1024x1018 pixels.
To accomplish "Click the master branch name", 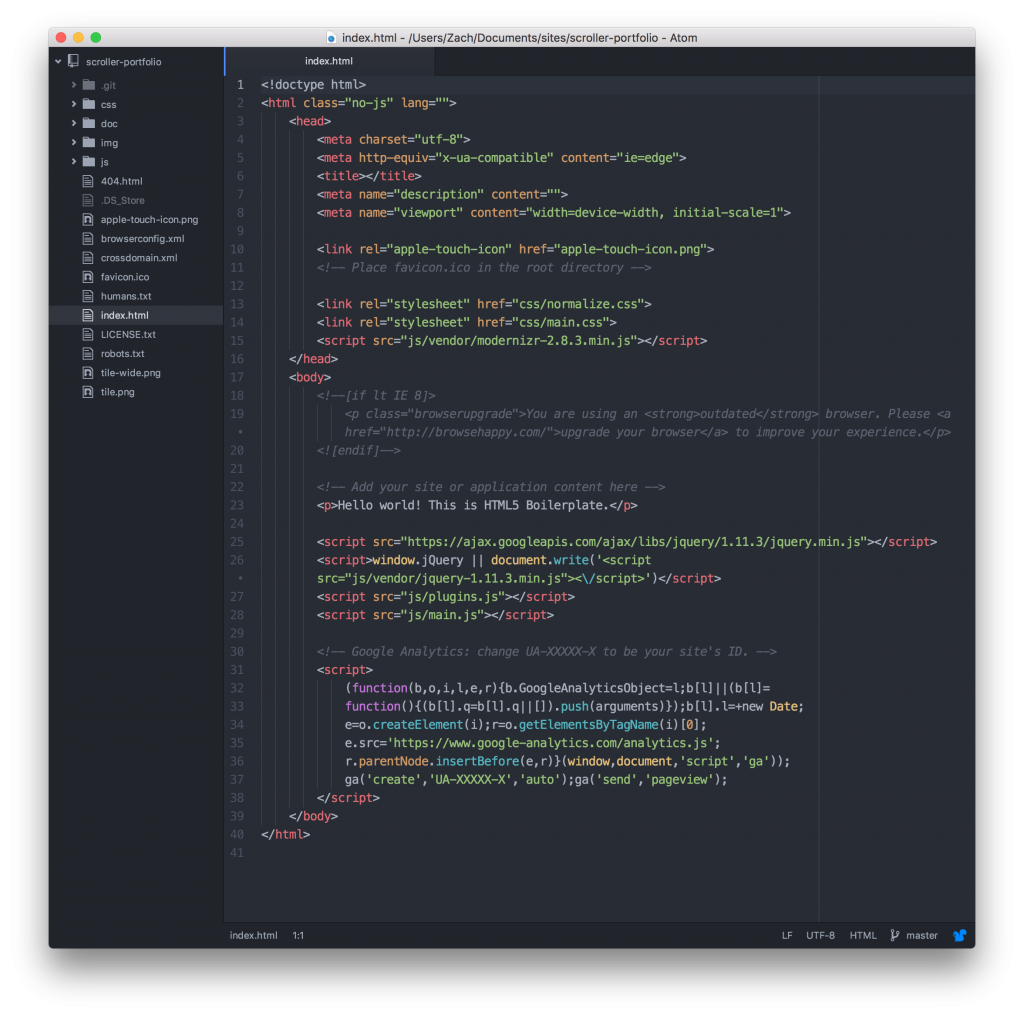I will tap(921, 935).
